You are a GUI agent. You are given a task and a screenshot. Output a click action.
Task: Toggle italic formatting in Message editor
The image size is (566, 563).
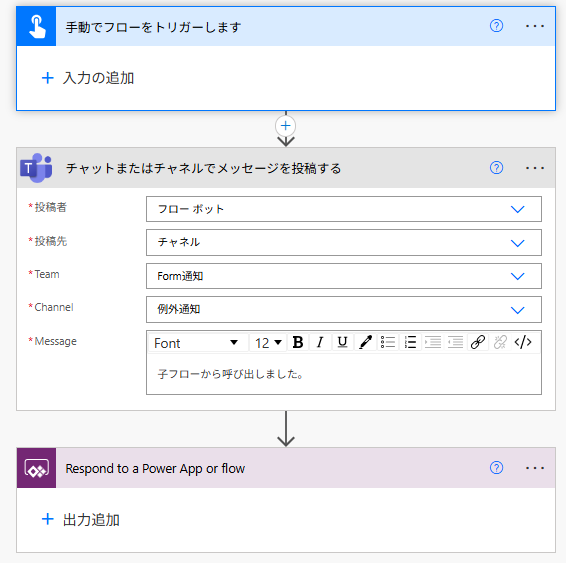point(320,342)
